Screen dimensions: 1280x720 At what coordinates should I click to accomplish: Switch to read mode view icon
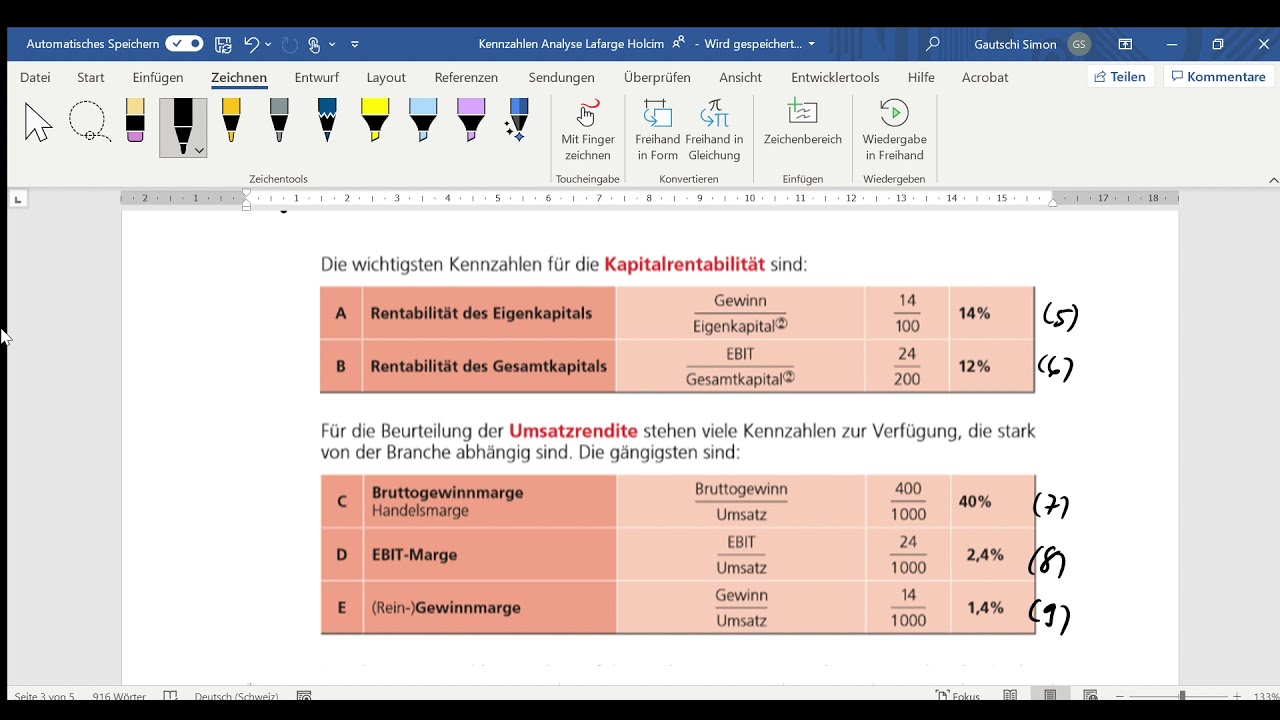pos(1011,696)
